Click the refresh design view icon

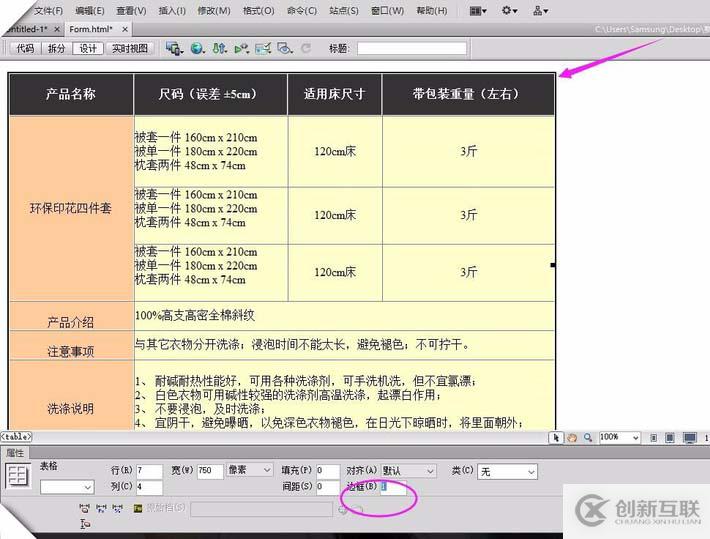click(x=306, y=48)
